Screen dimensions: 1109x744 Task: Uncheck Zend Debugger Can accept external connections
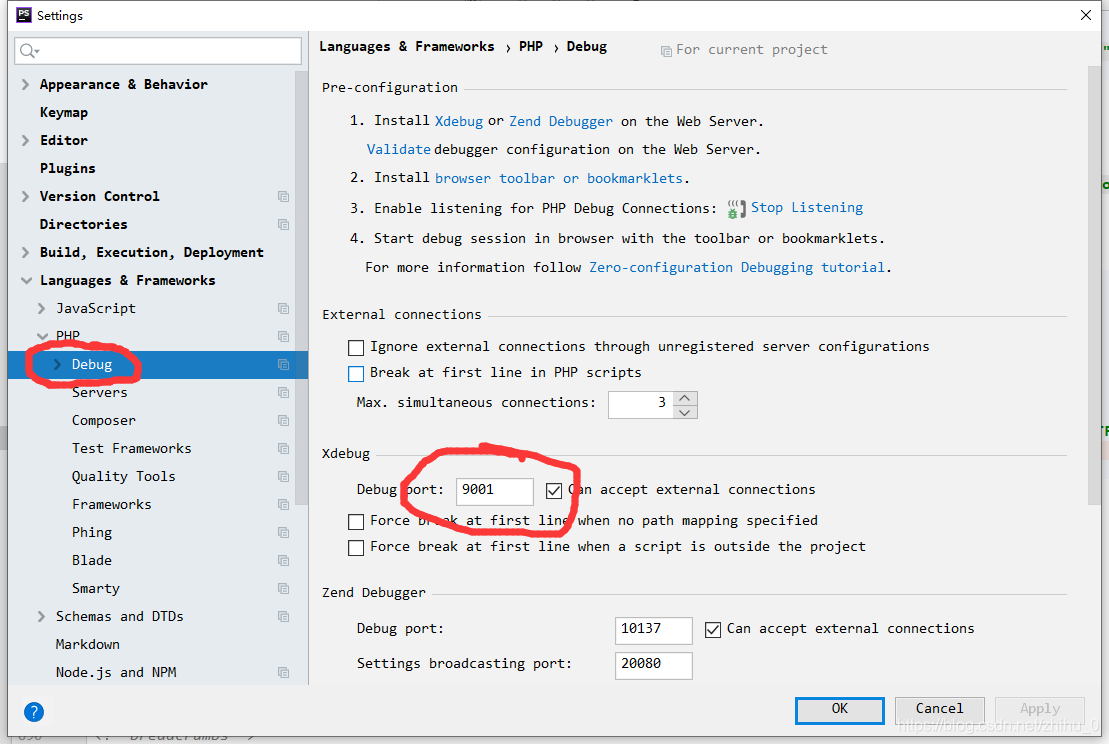tap(713, 629)
